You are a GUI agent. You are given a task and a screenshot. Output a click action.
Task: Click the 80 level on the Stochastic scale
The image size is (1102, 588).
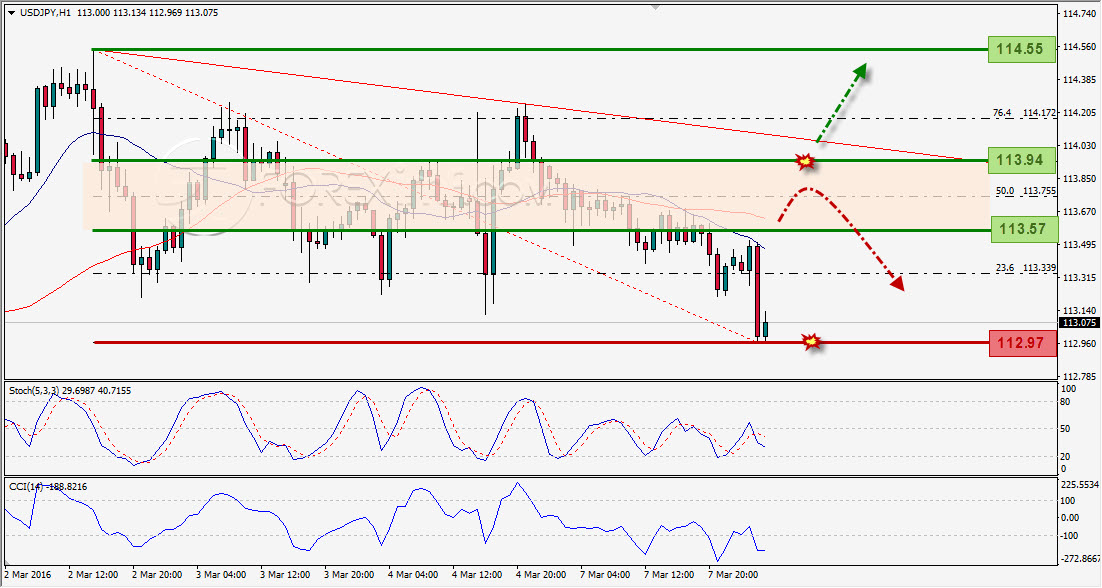click(x=1065, y=402)
